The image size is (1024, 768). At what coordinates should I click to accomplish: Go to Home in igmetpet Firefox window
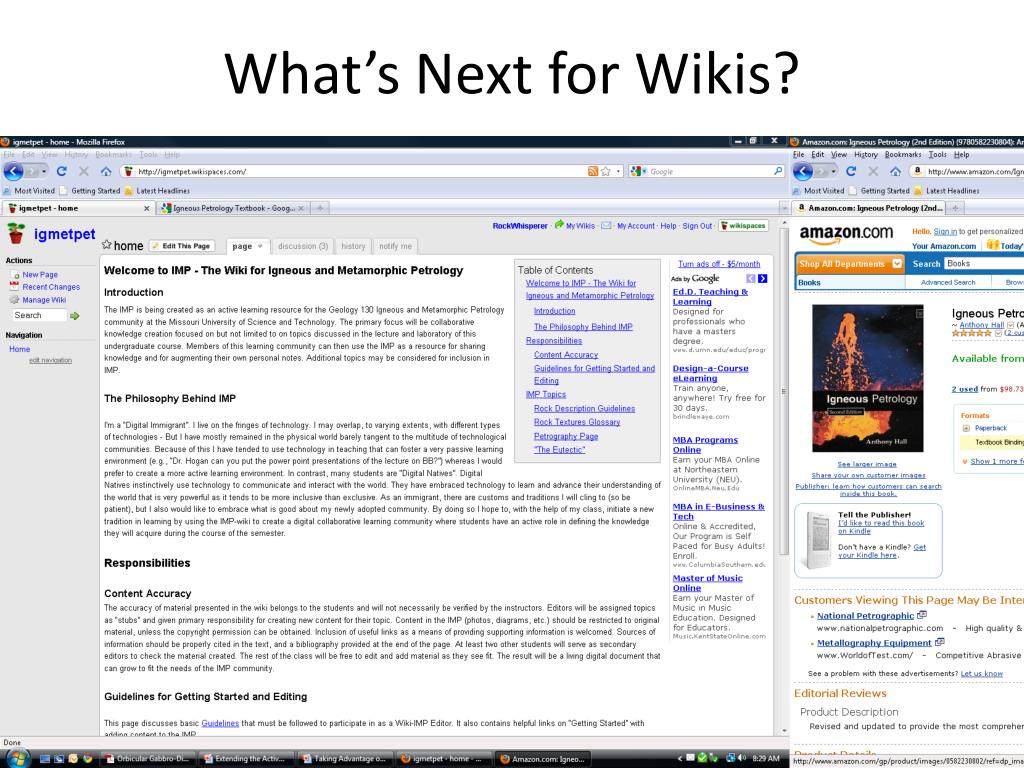click(106, 171)
